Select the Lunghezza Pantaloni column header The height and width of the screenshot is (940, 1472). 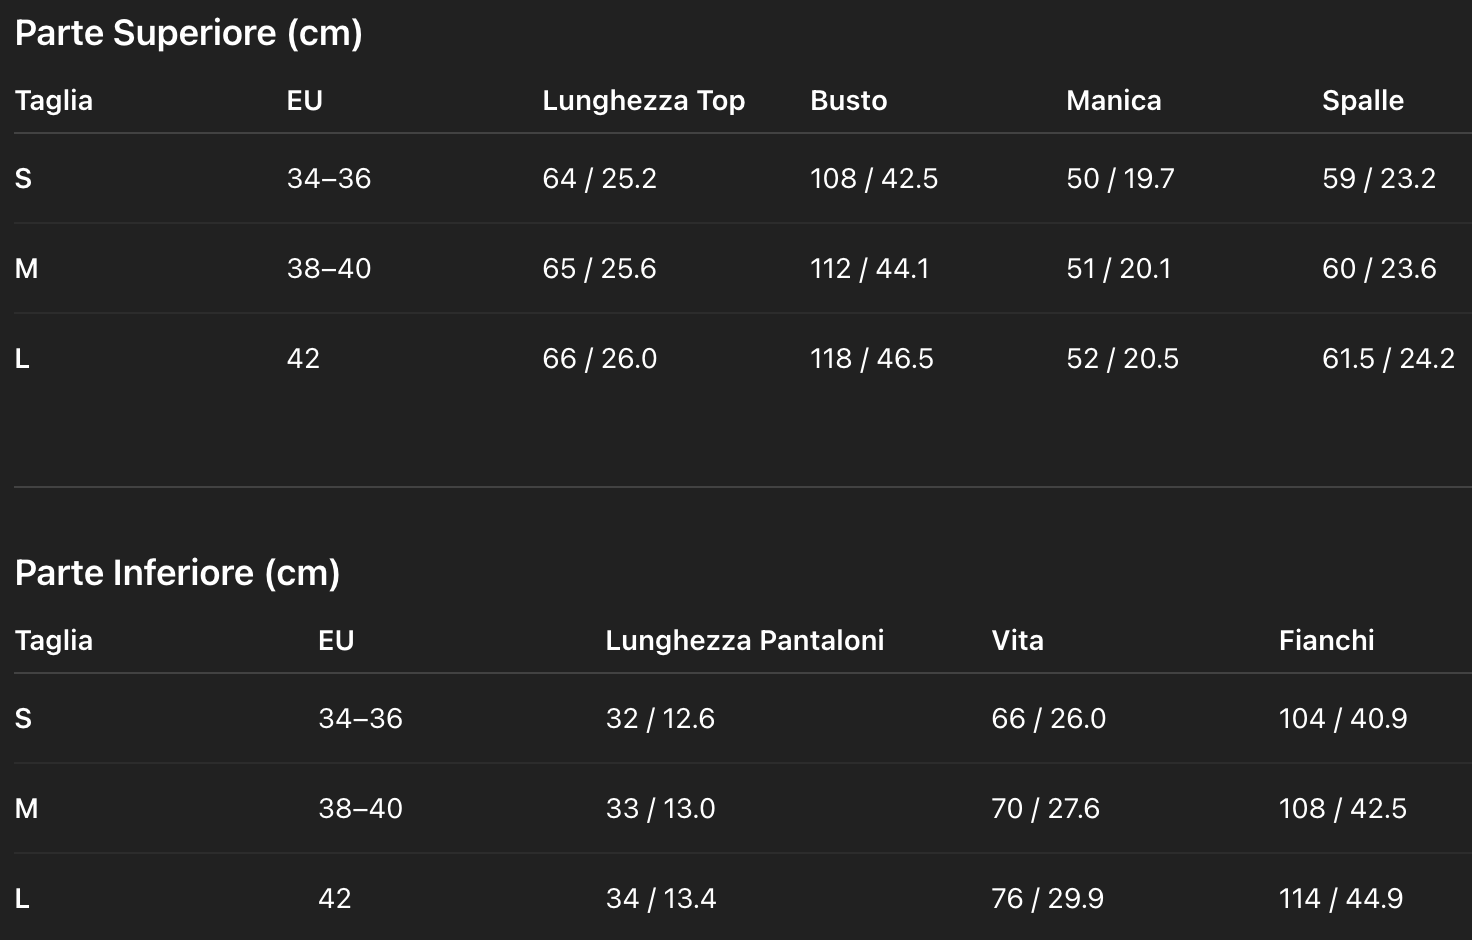point(744,641)
